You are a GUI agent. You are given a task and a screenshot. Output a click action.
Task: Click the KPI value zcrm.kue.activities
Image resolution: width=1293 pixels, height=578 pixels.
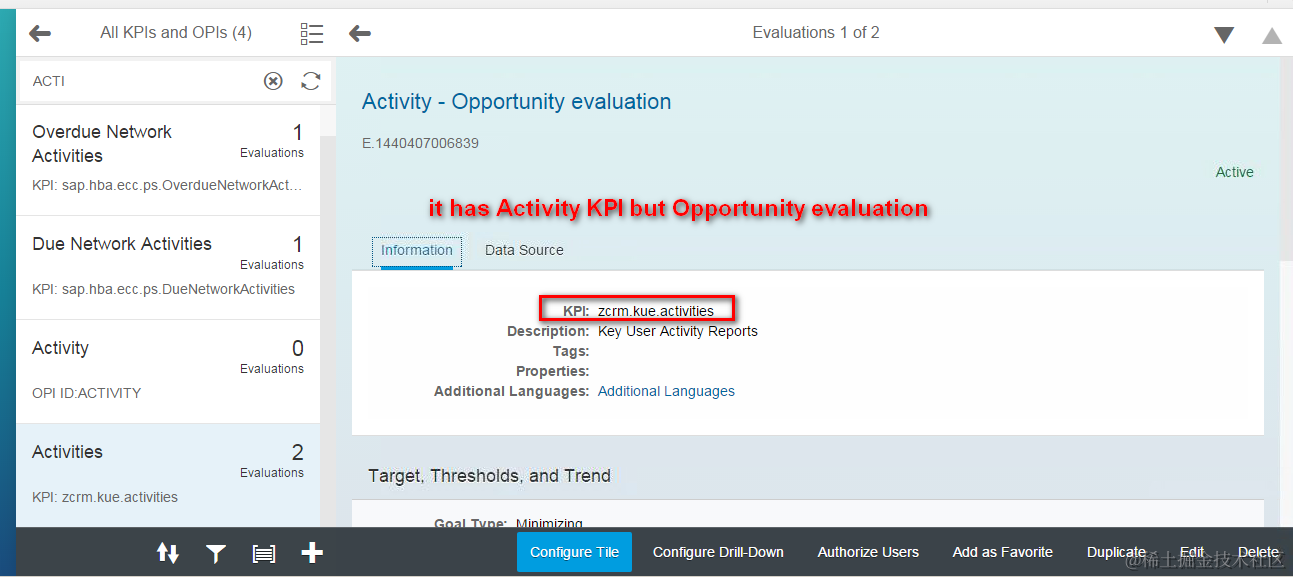click(x=656, y=311)
